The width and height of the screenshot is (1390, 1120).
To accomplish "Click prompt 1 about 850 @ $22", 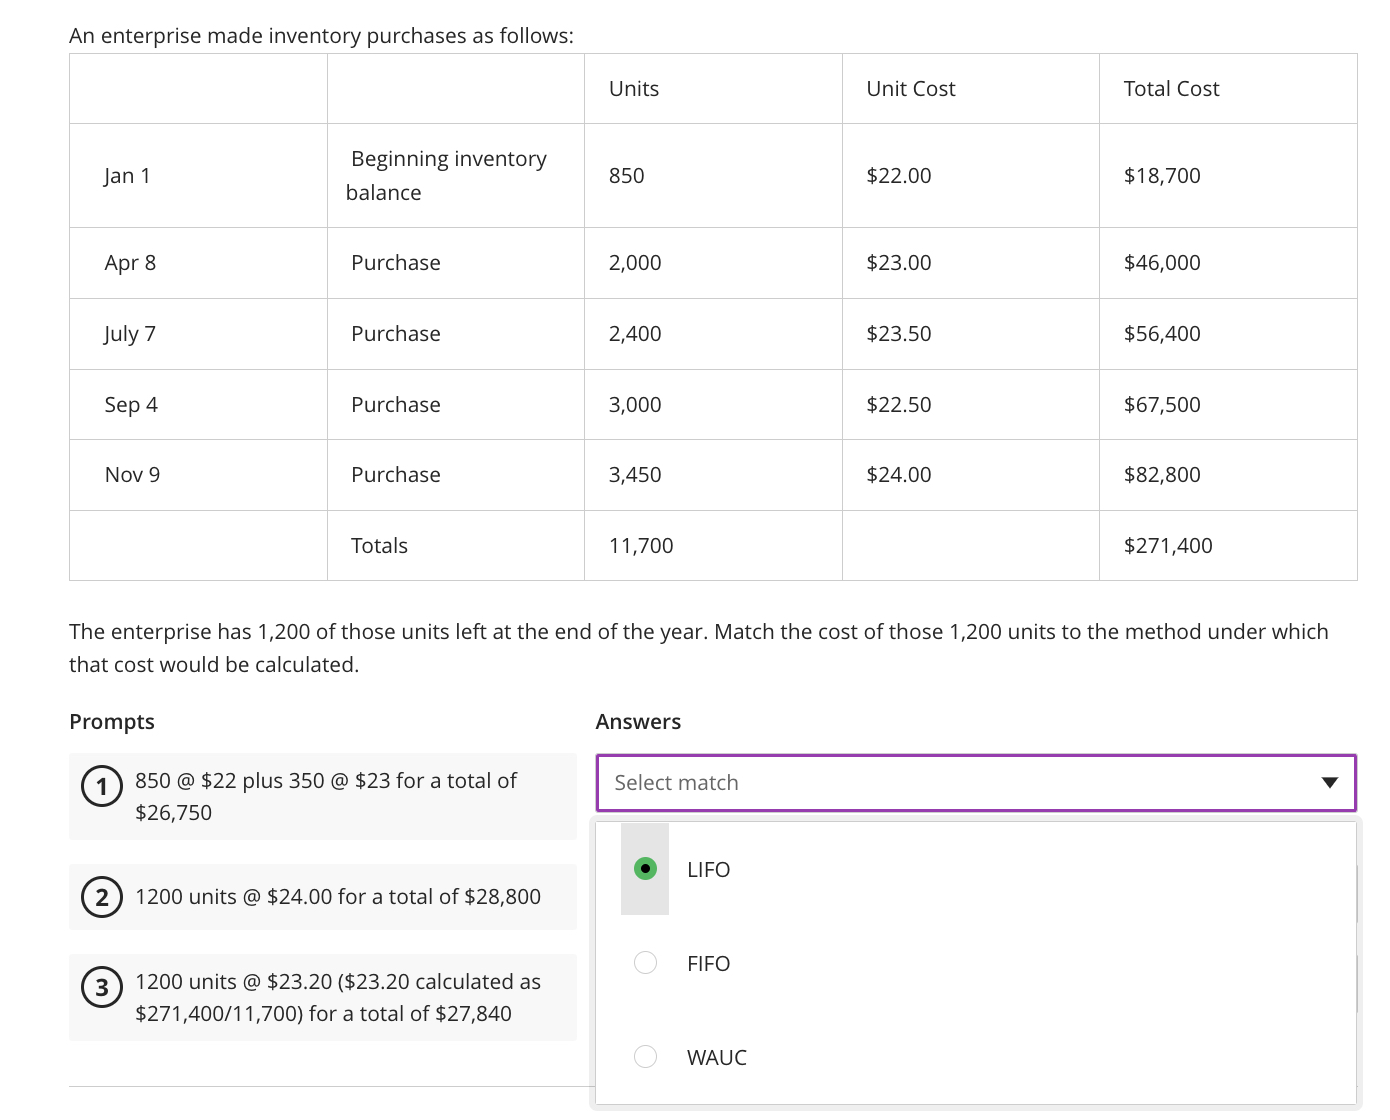I will coord(323,796).
